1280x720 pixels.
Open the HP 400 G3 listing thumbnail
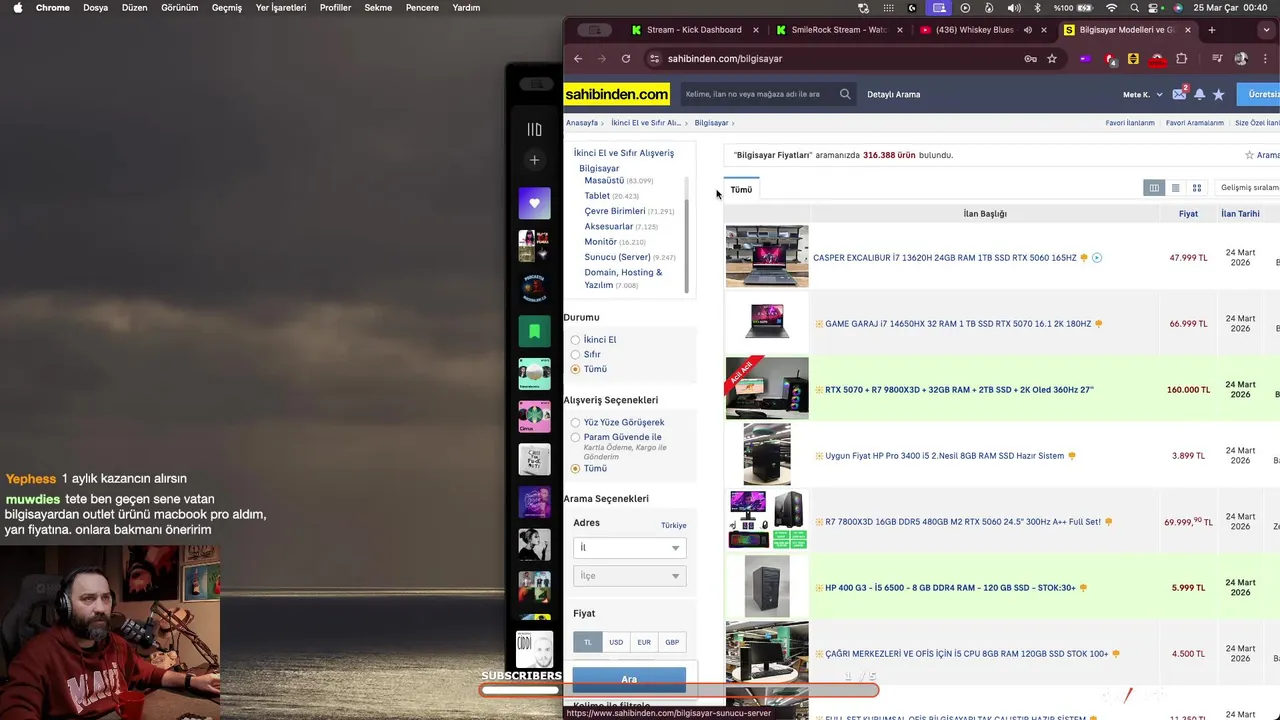pos(767,587)
